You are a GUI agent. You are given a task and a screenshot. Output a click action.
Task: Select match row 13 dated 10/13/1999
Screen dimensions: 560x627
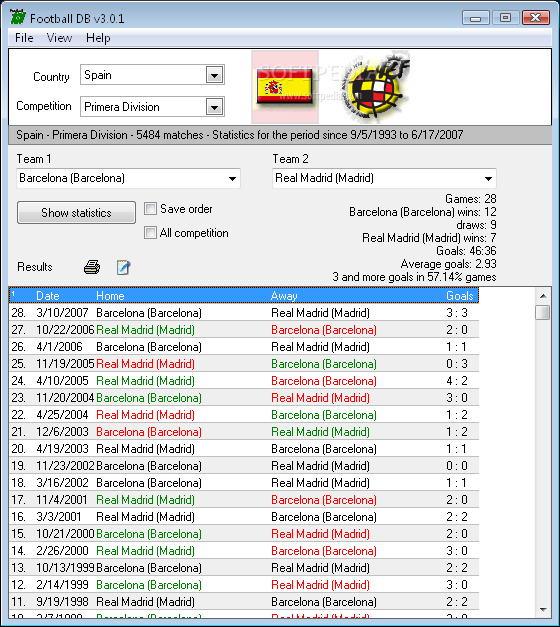pos(244,568)
